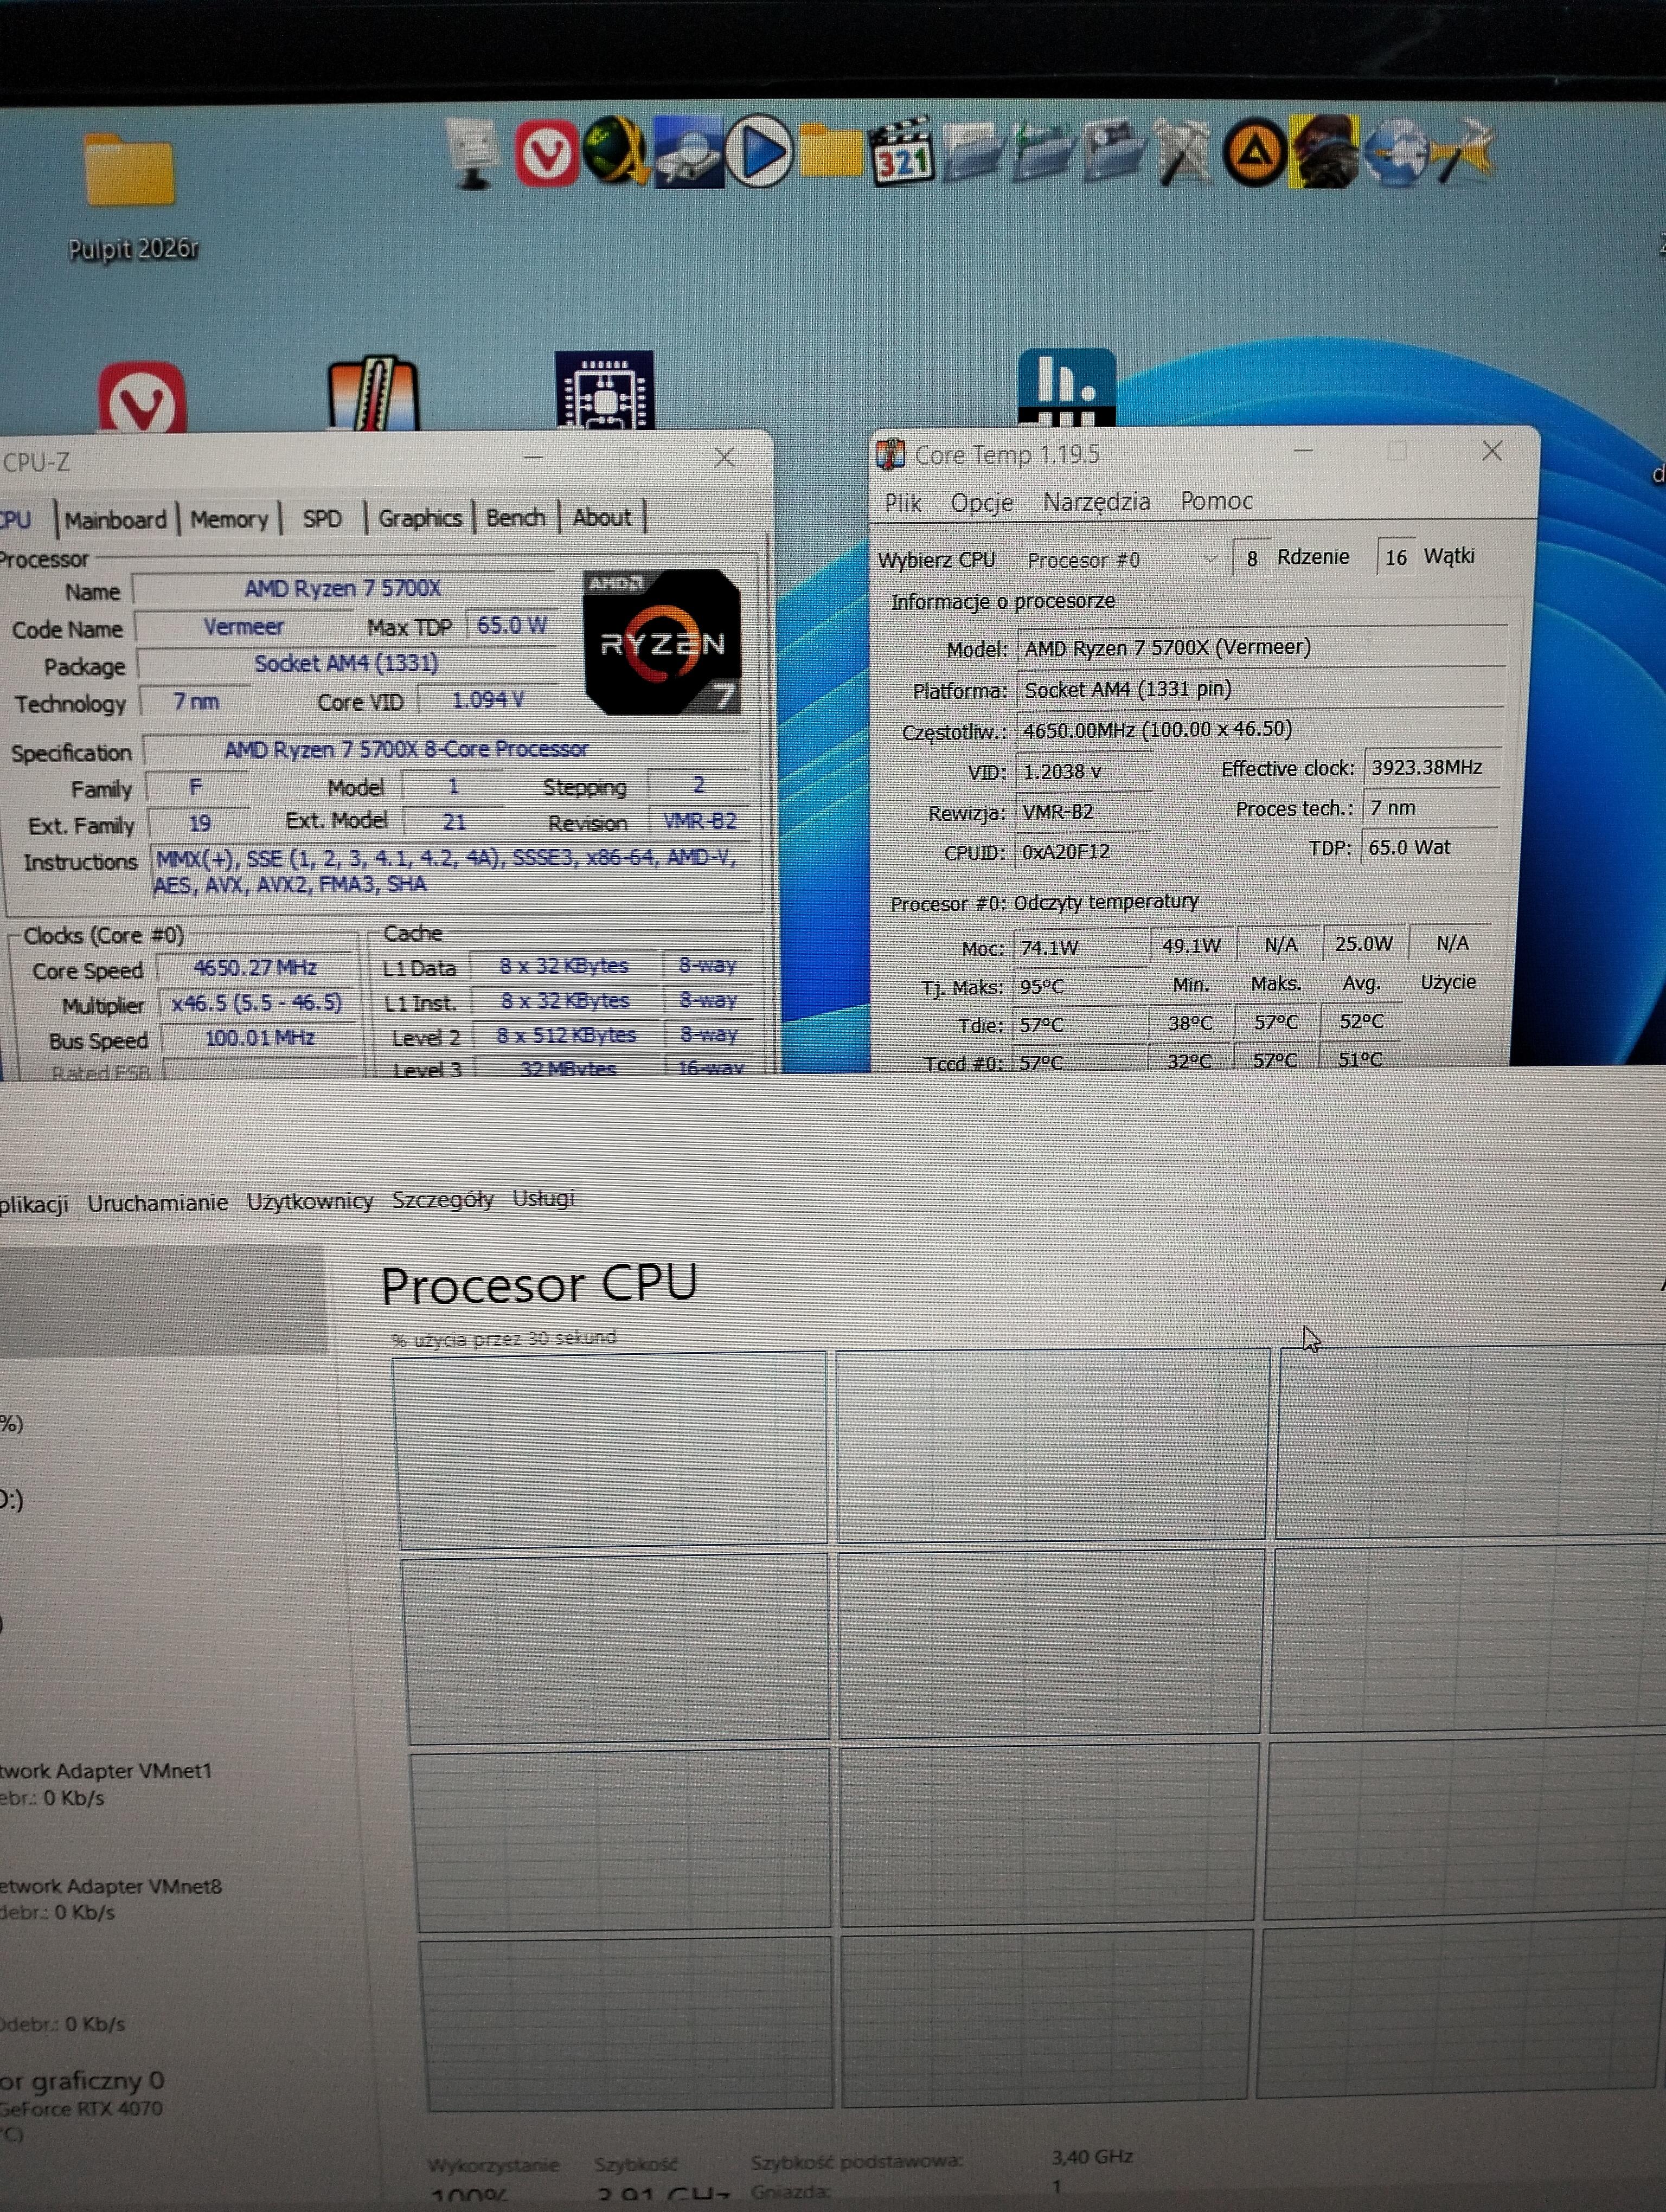Open the Opcje menu in Core Temp
This screenshot has width=1666, height=2212.
(981, 502)
